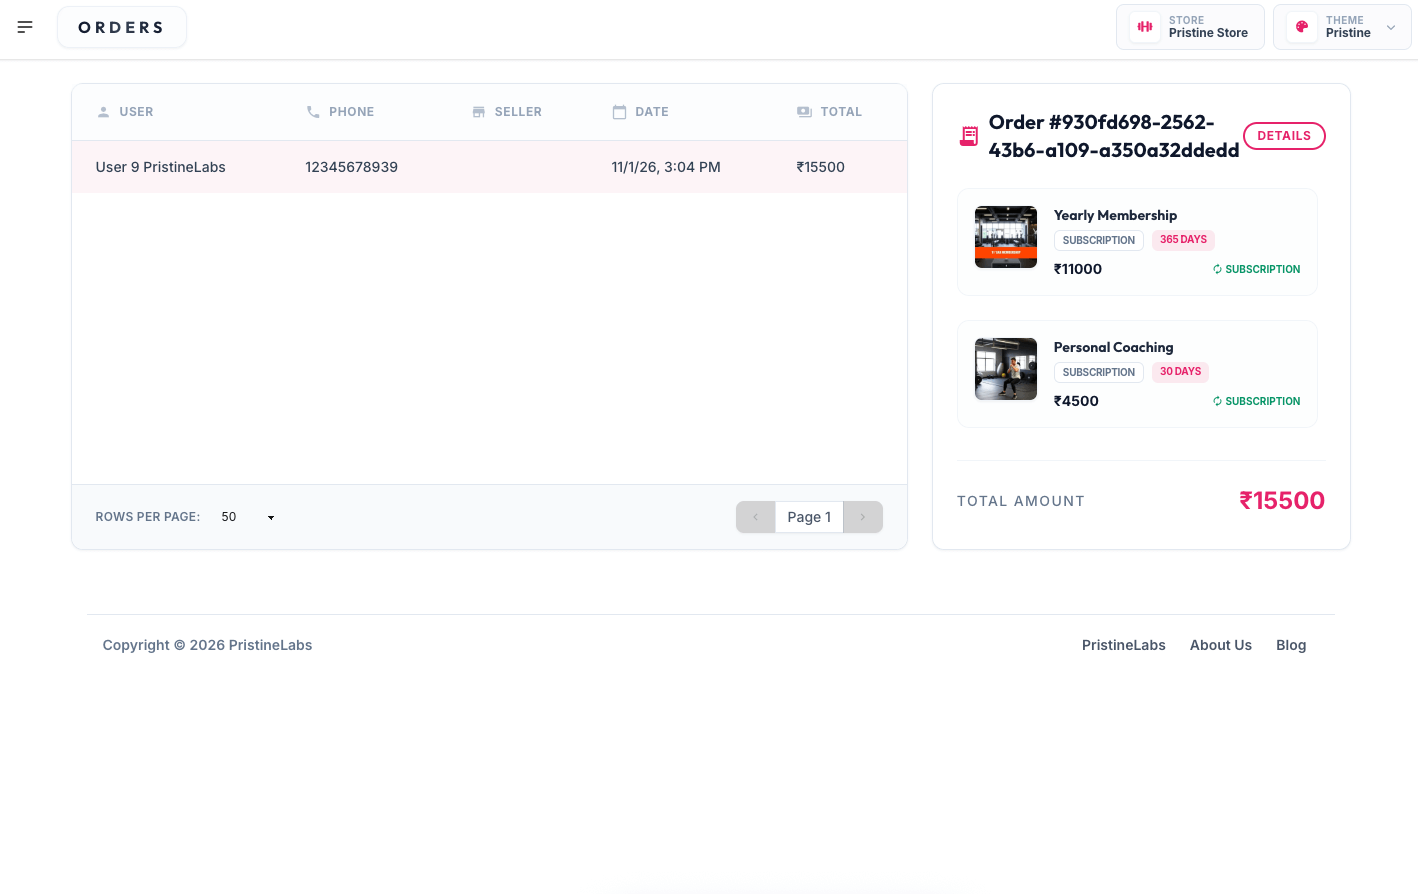The height and width of the screenshot is (894, 1418).
Task: Open the About Us footer page
Action: pyautogui.click(x=1220, y=645)
